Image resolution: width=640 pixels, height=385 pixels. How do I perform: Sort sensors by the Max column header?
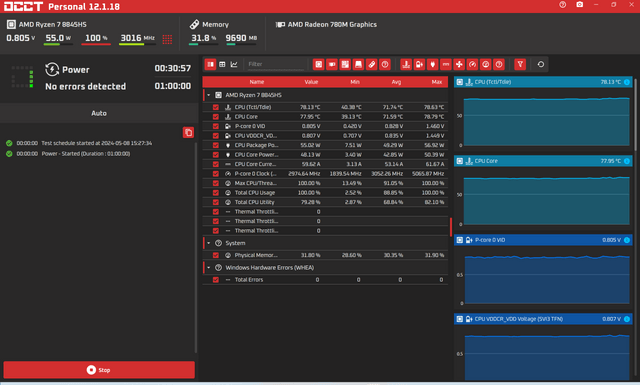pos(436,82)
